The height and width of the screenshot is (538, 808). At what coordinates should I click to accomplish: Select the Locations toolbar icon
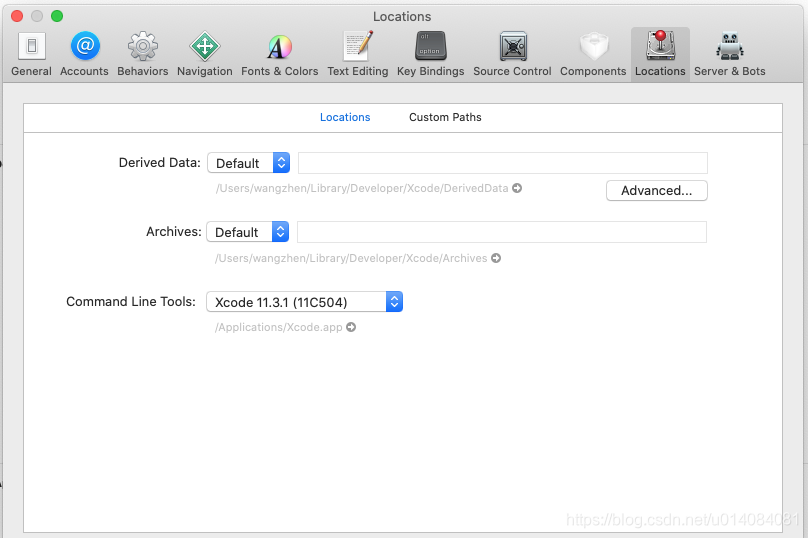coord(660,54)
